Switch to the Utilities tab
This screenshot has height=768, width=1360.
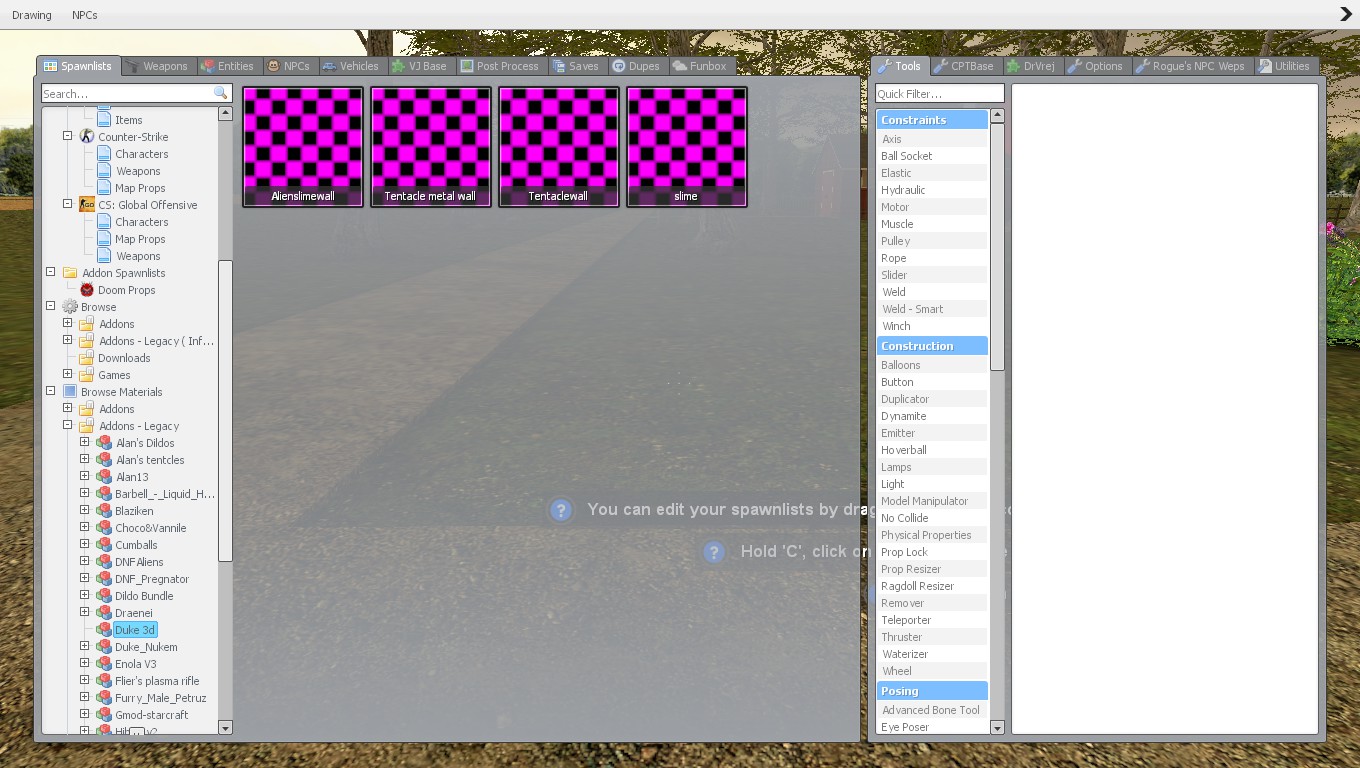coord(1284,66)
